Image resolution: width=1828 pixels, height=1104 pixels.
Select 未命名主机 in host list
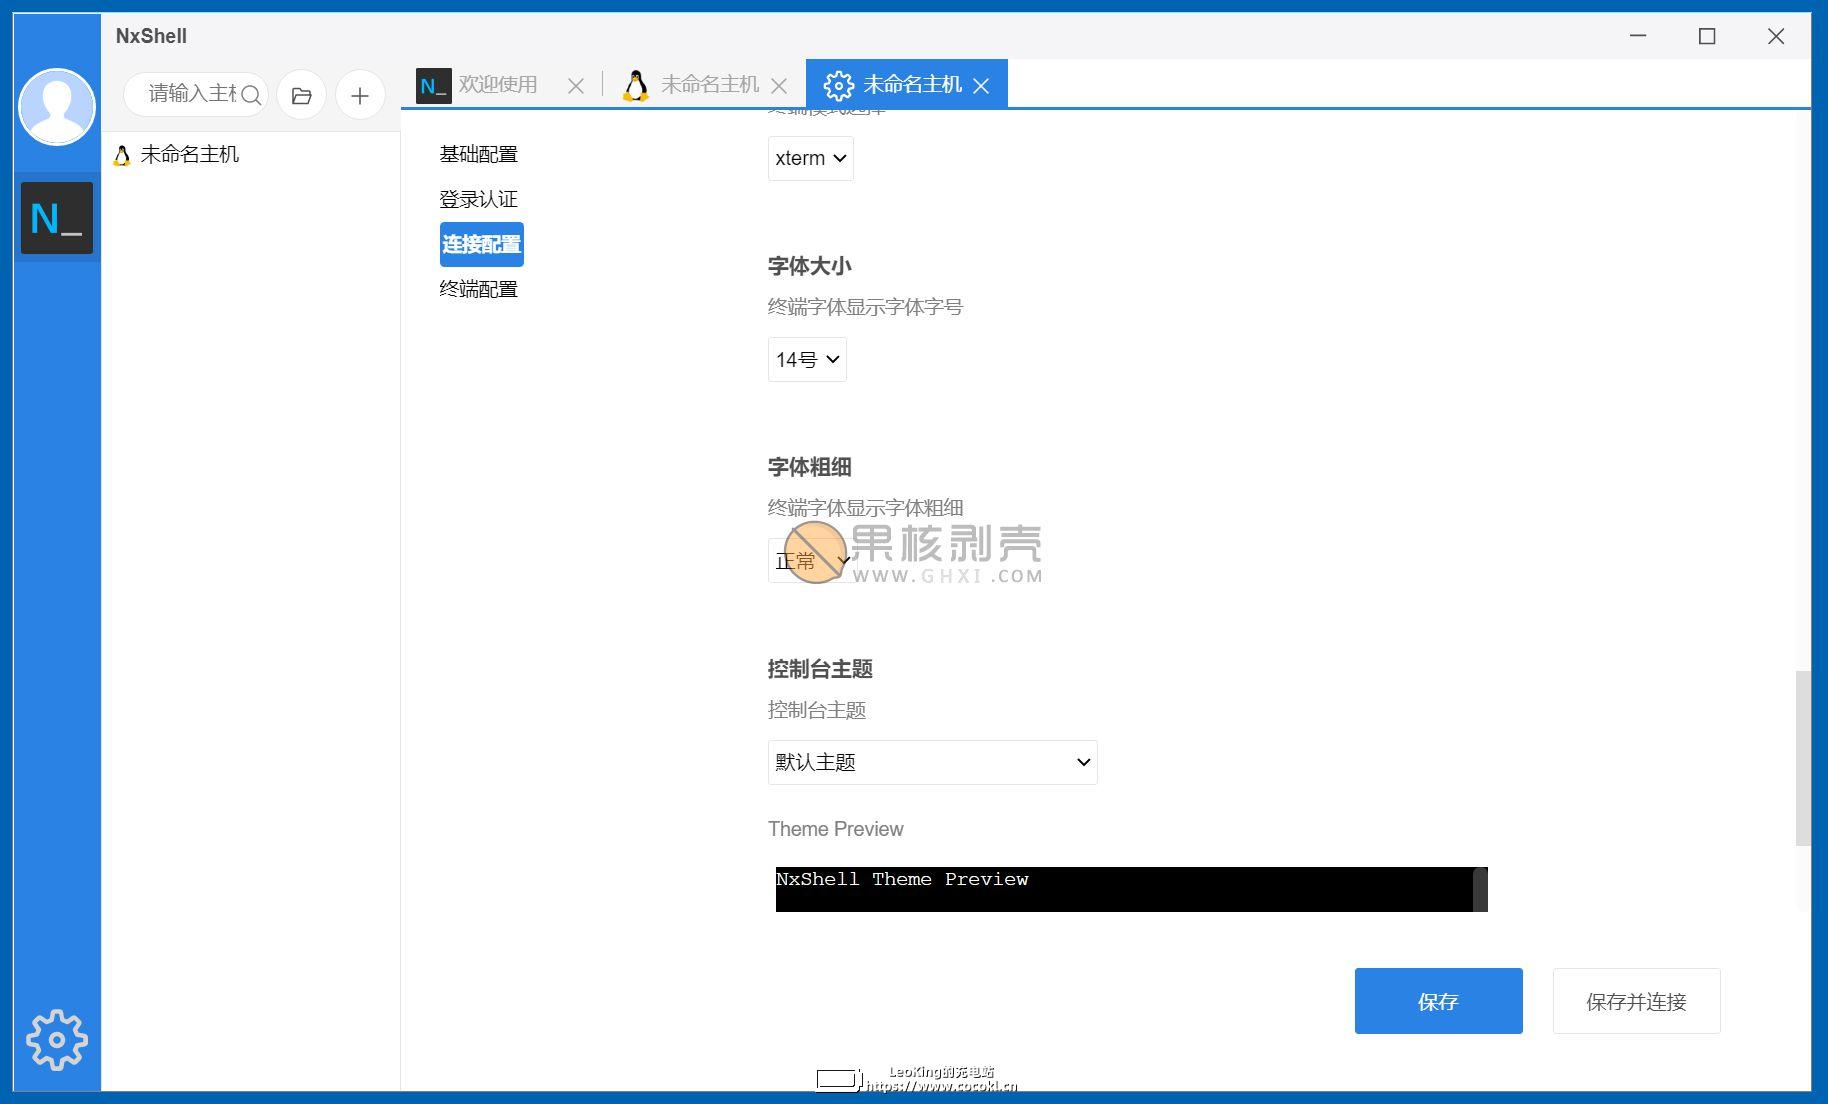[190, 154]
